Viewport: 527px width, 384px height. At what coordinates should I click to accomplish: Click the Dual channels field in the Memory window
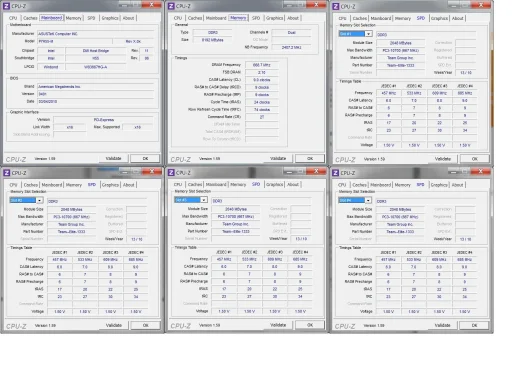click(291, 33)
